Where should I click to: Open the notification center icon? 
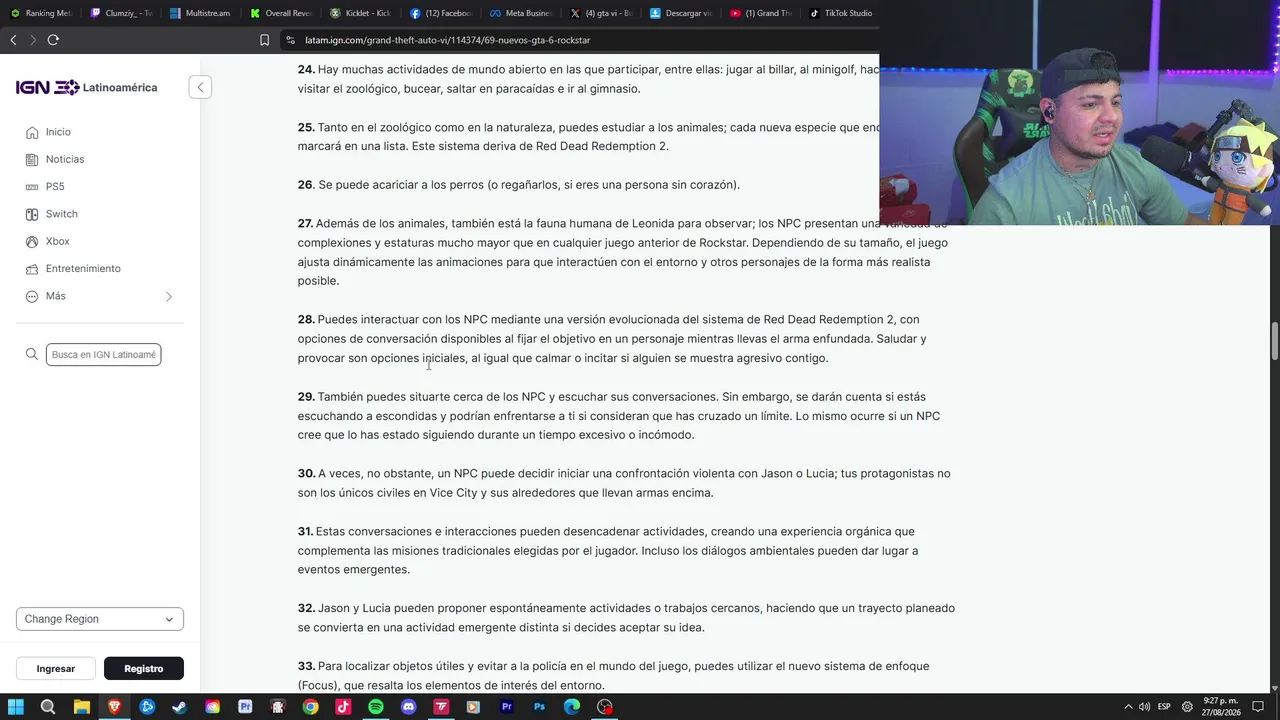pyautogui.click(x=1259, y=707)
